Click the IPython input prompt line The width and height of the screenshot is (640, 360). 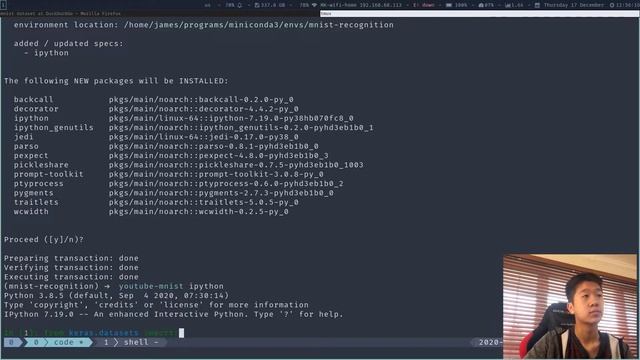point(94,333)
